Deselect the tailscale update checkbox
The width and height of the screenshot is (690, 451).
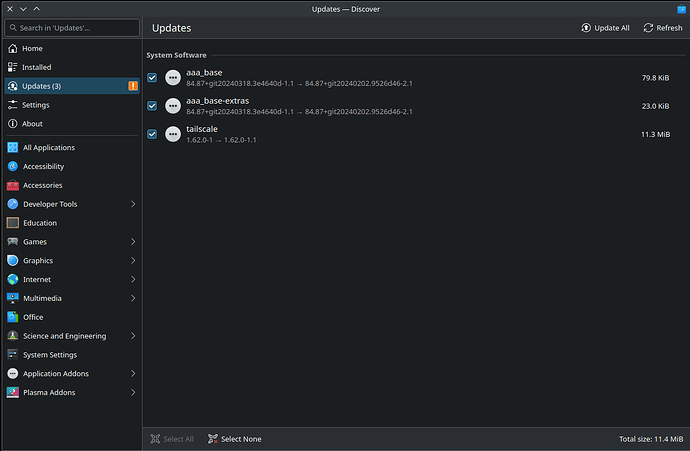(x=152, y=134)
